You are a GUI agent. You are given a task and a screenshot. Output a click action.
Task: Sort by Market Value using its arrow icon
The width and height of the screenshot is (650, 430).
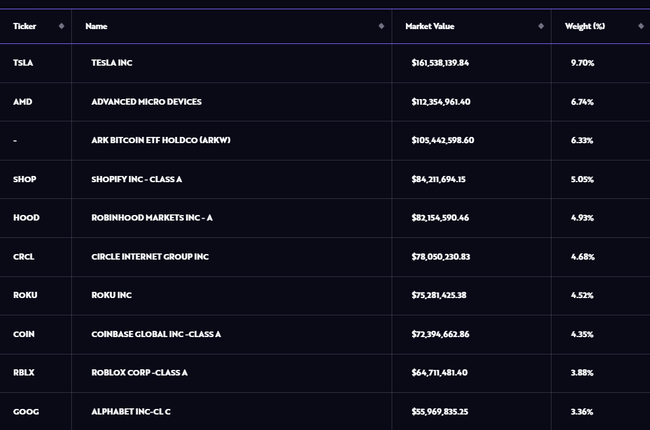point(541,26)
